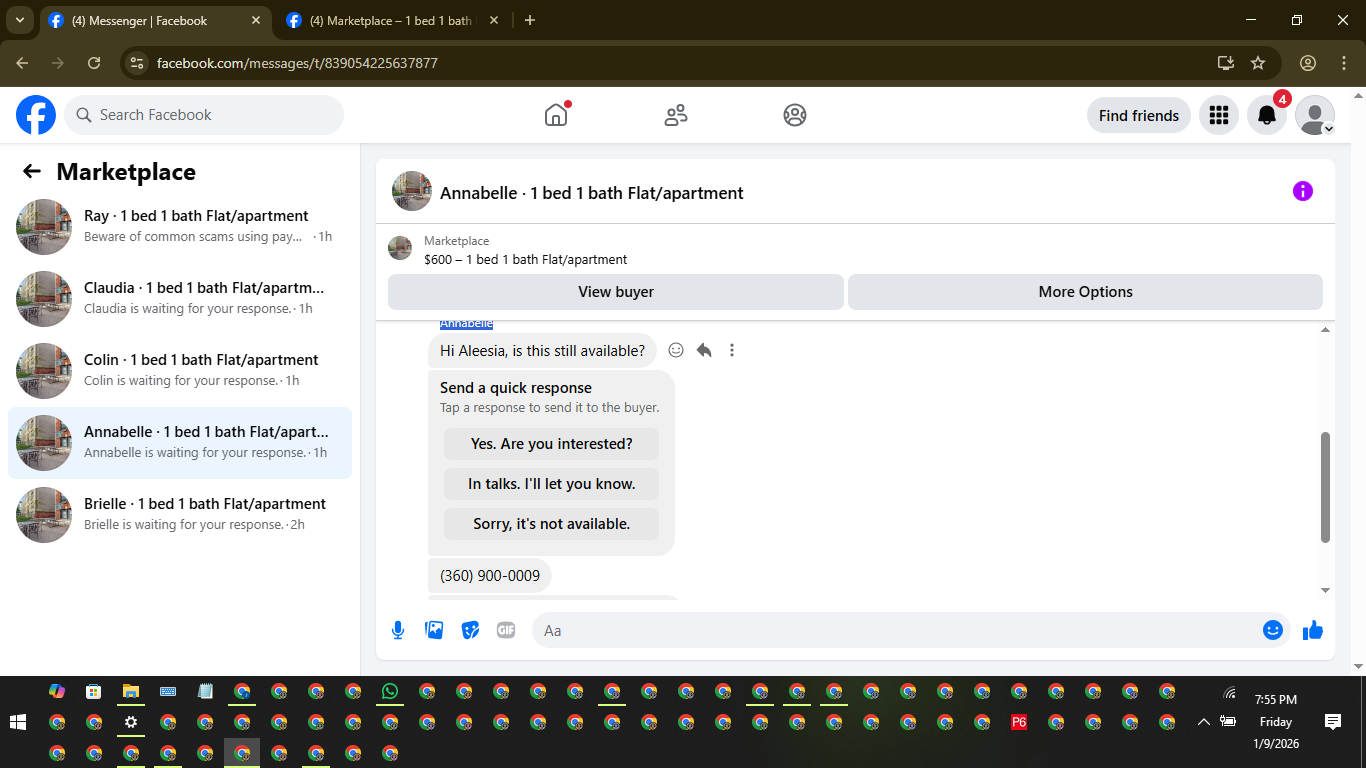Open emoji picker in message box
Image resolution: width=1366 pixels, height=768 pixels.
(x=1273, y=630)
